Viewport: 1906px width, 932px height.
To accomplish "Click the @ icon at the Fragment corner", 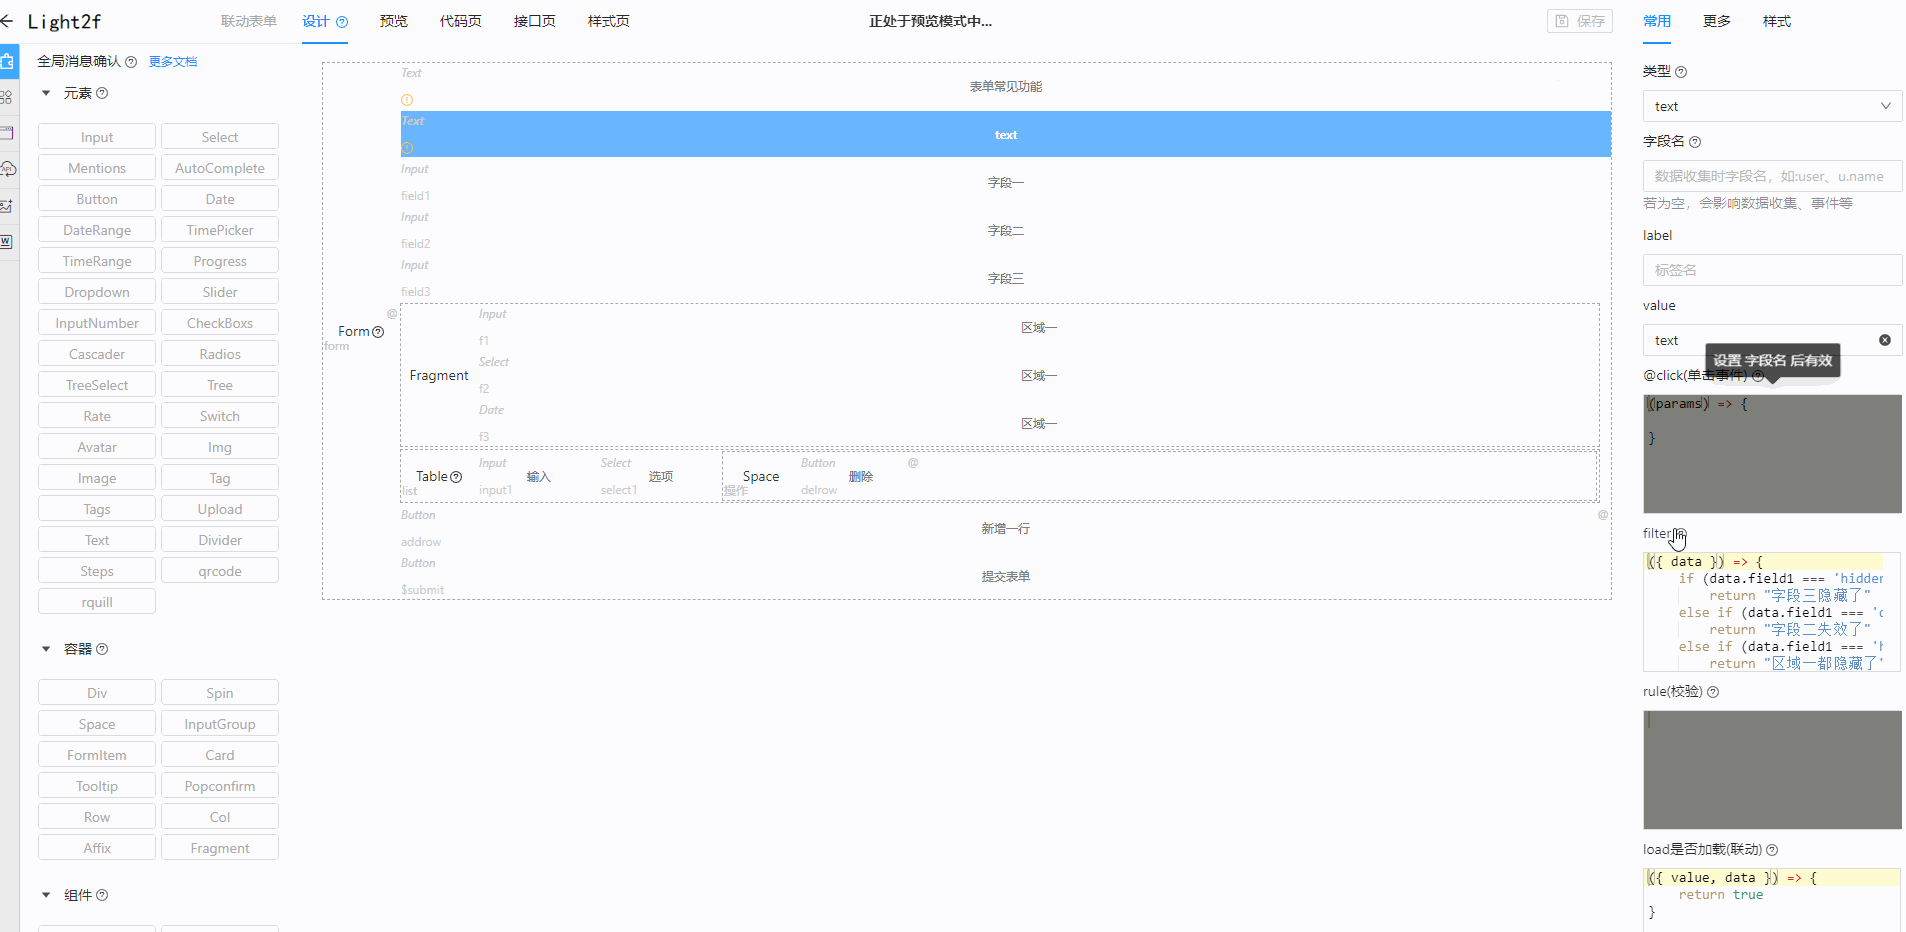I will pos(392,313).
